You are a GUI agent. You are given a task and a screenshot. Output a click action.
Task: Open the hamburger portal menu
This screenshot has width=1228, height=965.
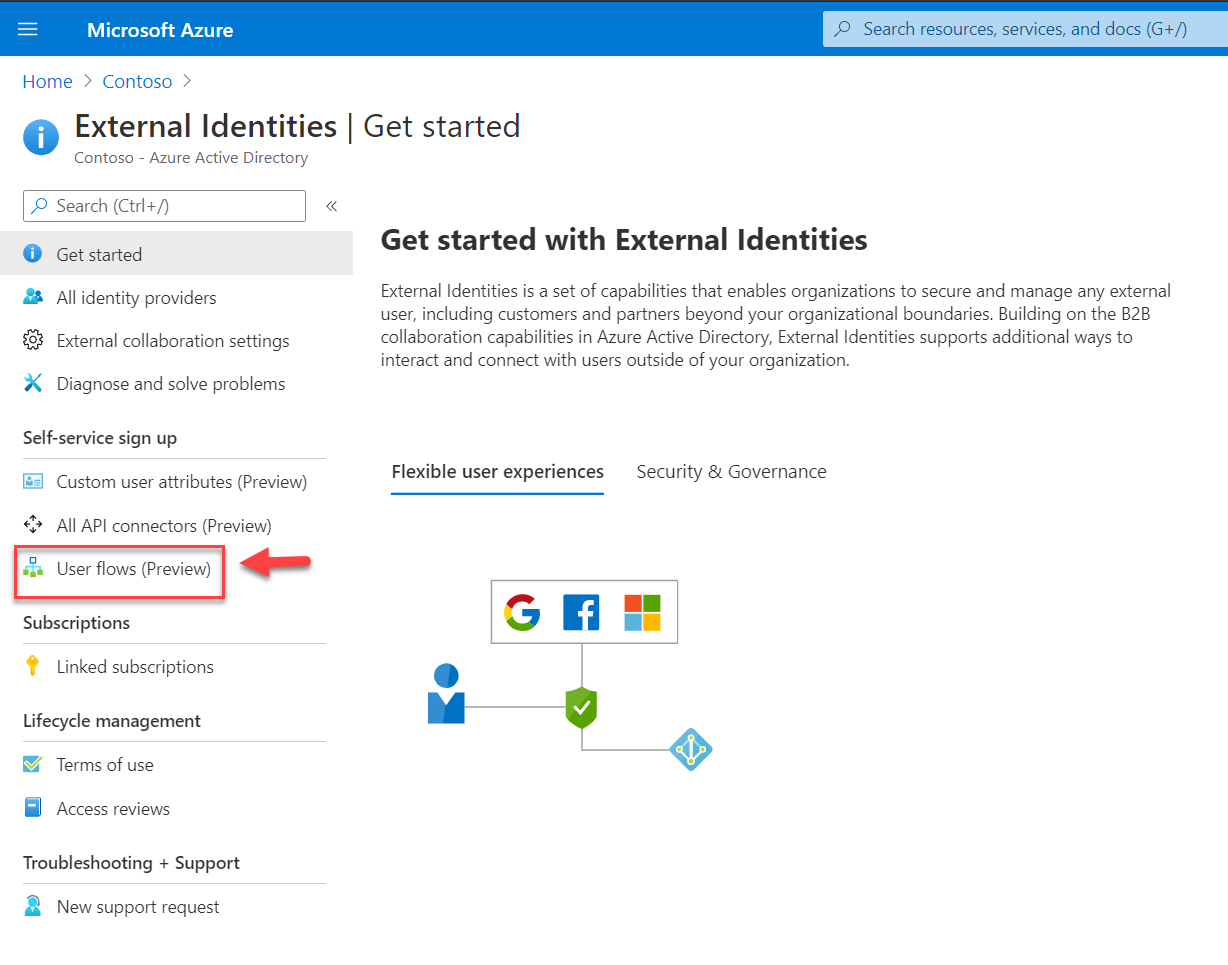pos(28,29)
